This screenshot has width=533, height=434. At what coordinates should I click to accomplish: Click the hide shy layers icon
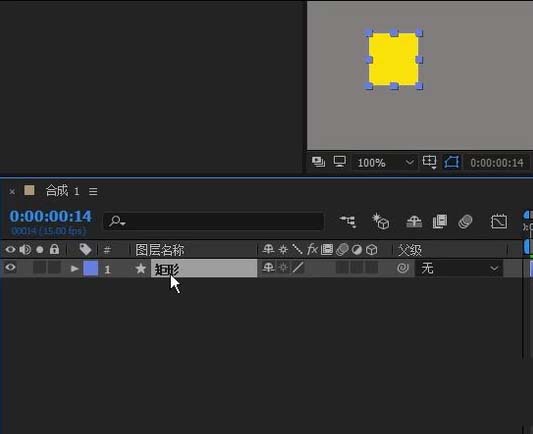tap(414, 222)
